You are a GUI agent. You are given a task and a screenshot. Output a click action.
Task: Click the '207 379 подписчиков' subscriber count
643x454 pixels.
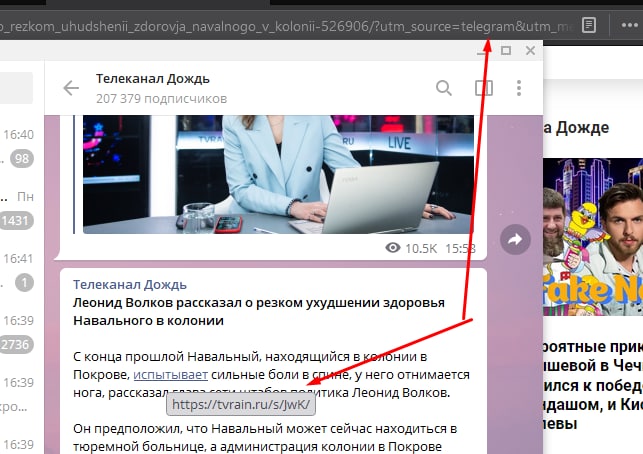coord(161,99)
